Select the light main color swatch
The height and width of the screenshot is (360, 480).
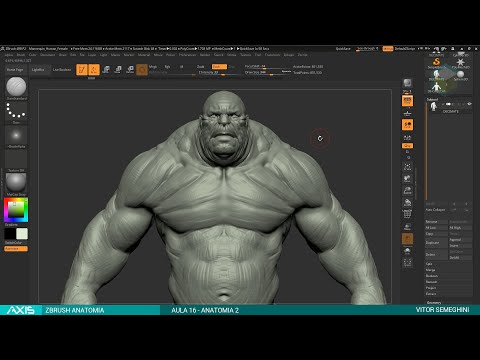pos(22,234)
